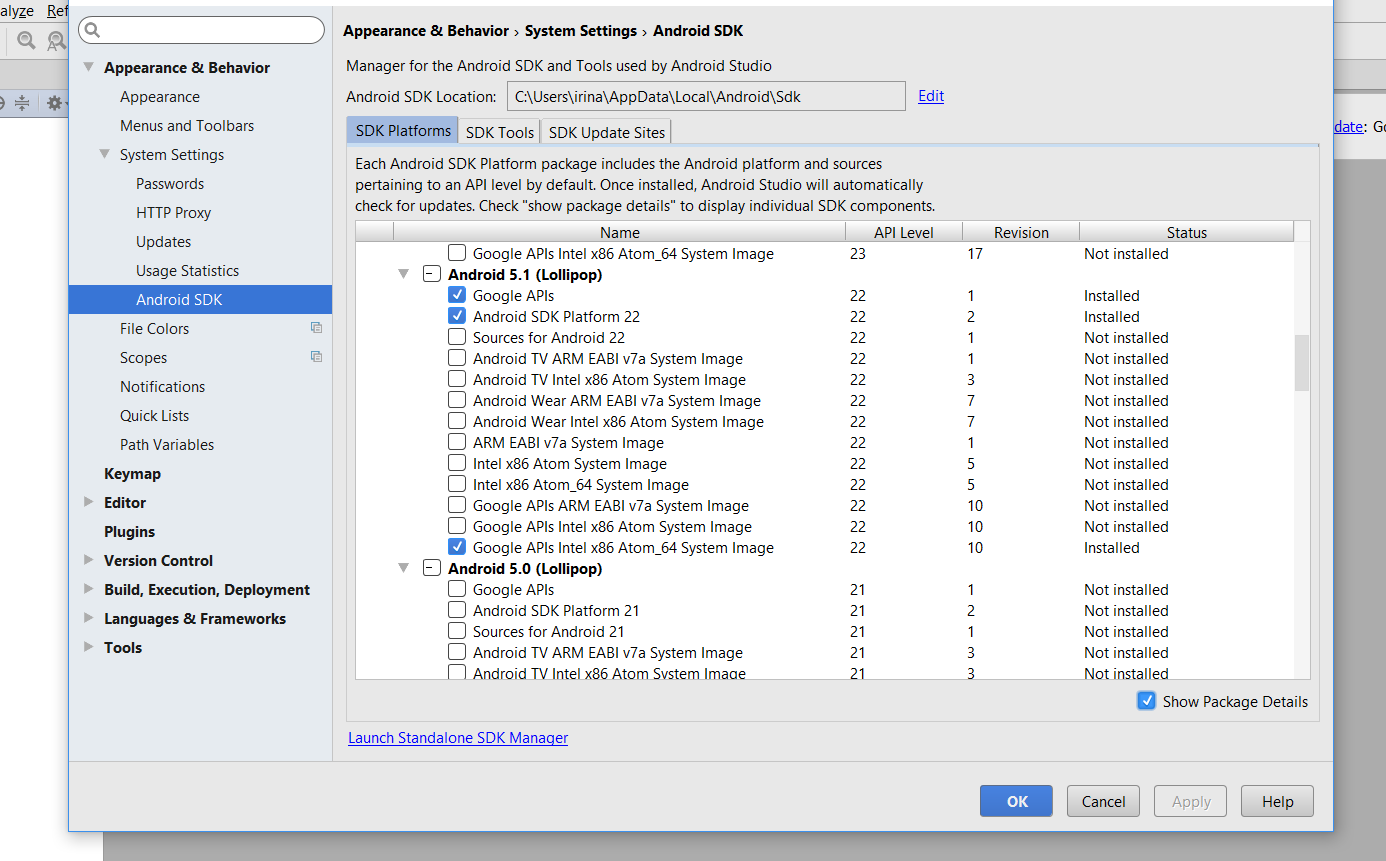Screen dimensions: 1386x861
Task: Click the project-level icon beside File Colors
Action: pos(316,328)
